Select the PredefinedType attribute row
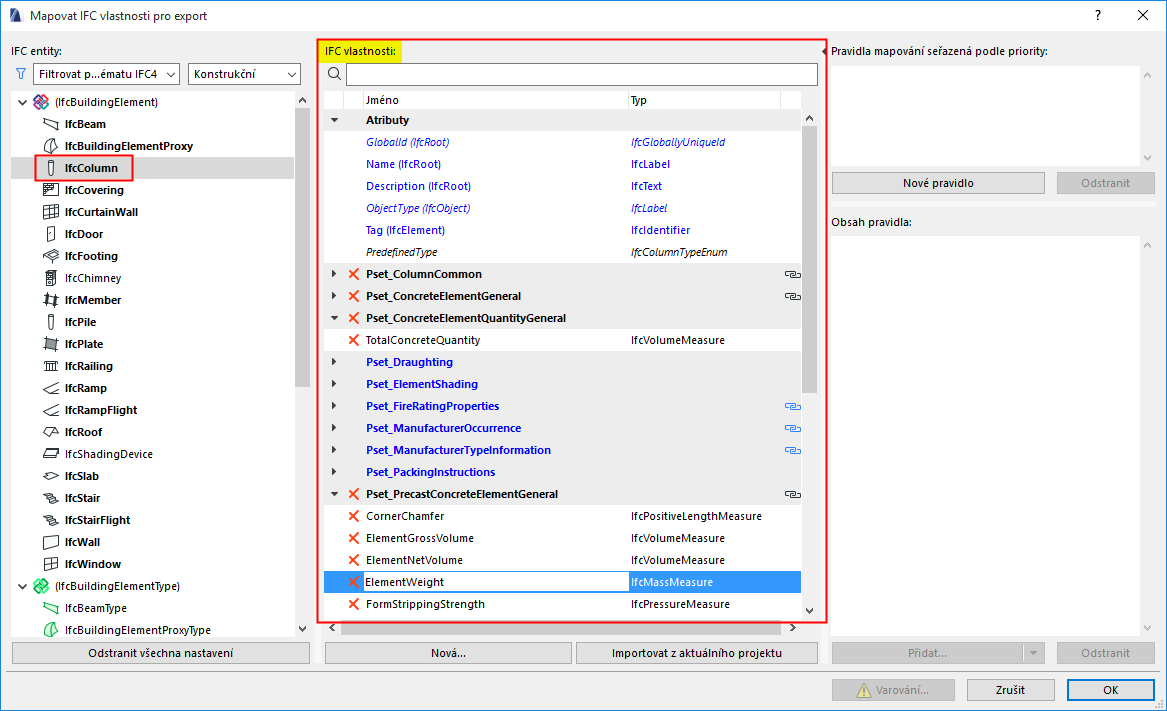This screenshot has width=1167, height=711. [562, 252]
